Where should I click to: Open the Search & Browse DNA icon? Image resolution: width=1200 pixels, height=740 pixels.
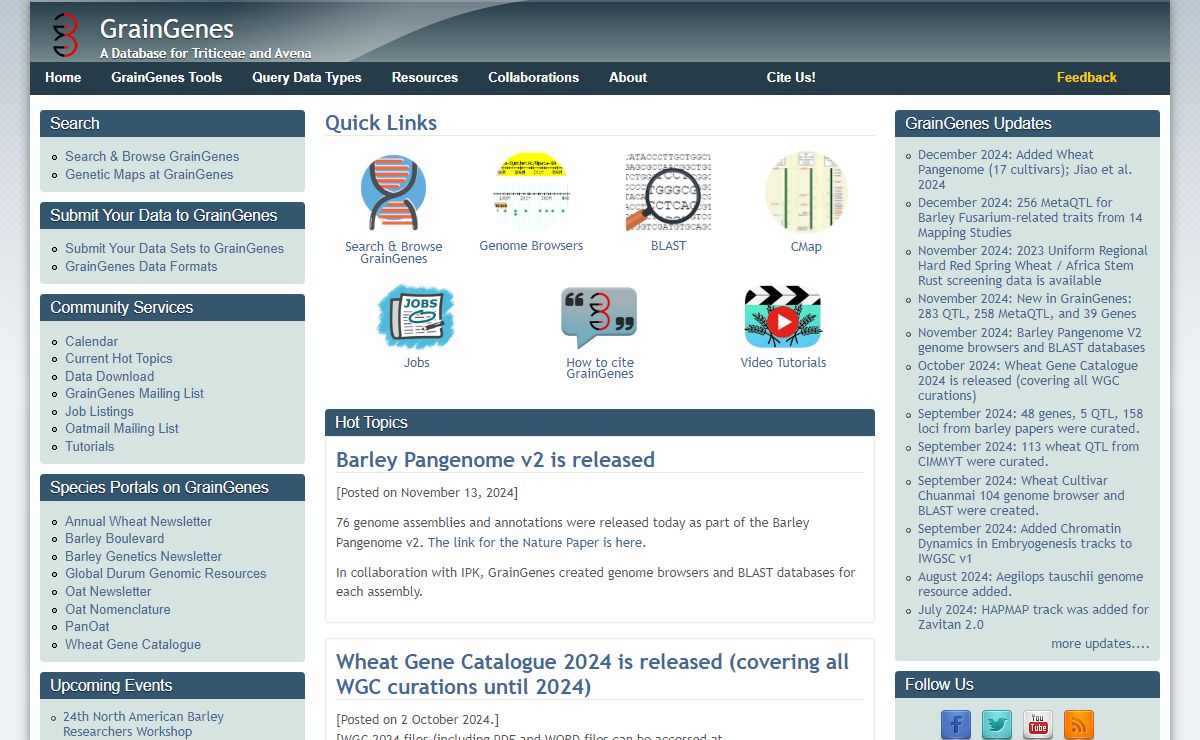click(393, 194)
